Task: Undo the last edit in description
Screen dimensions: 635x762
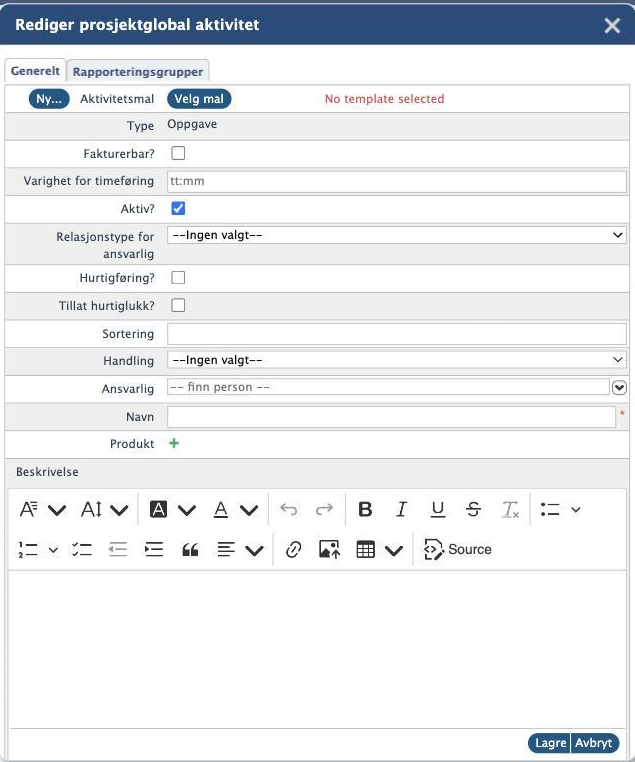Action: [289, 509]
